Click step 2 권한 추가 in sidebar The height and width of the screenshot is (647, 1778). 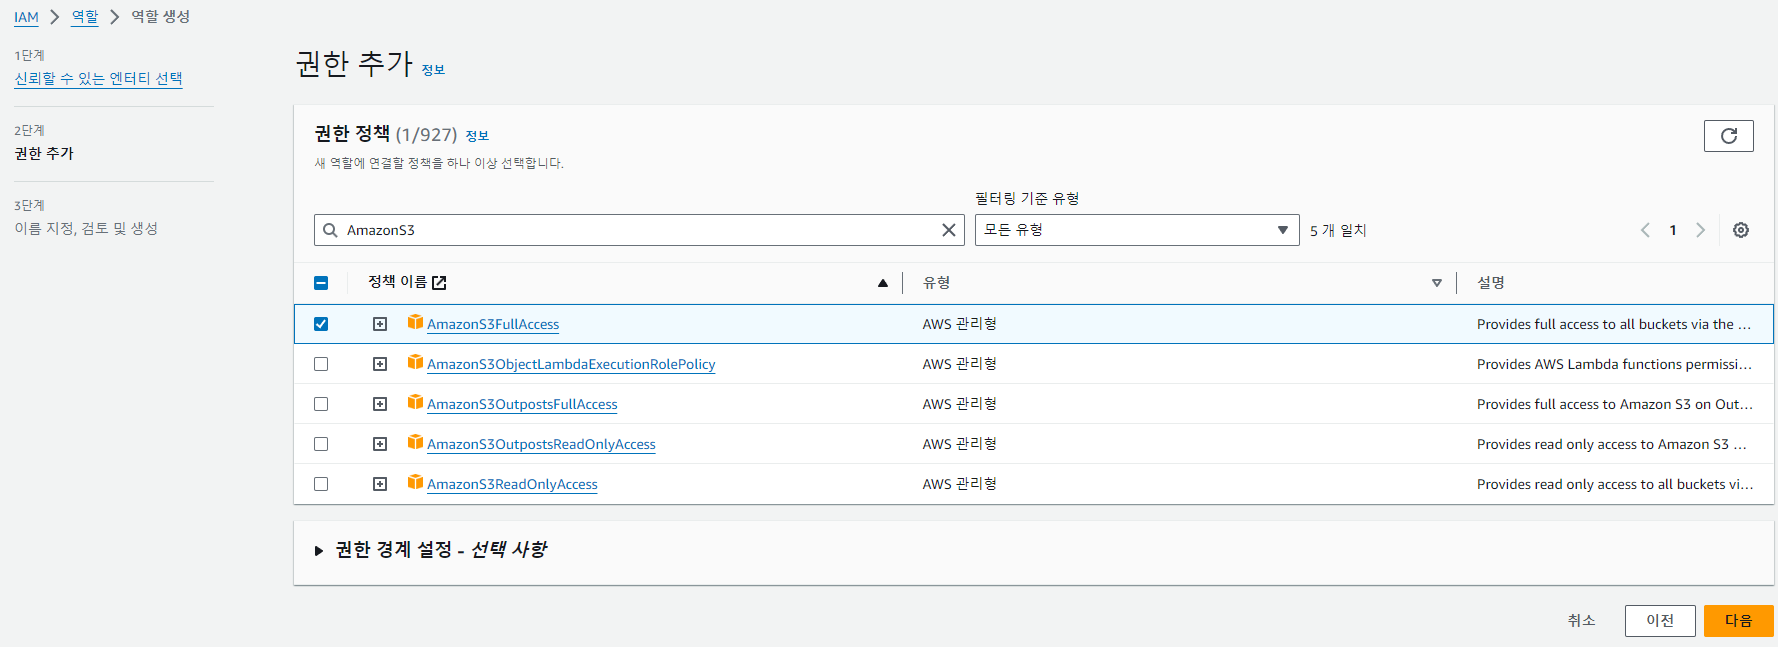point(44,153)
